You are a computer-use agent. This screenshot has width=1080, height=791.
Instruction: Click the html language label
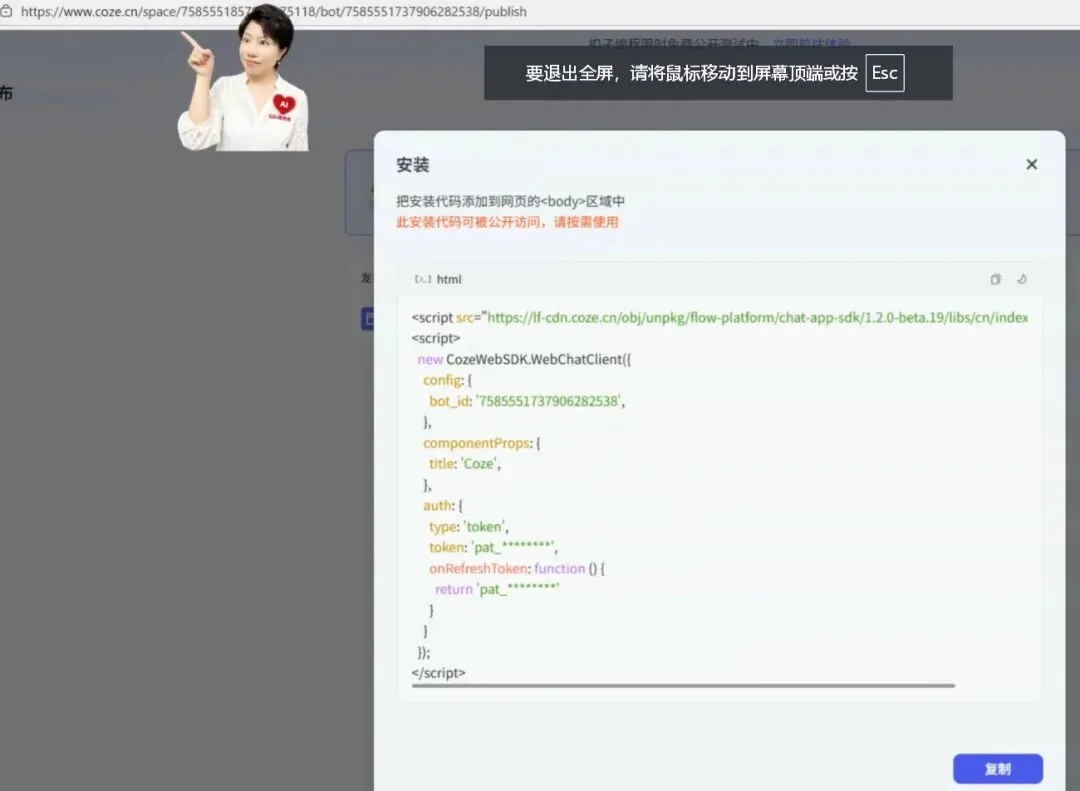coord(449,279)
